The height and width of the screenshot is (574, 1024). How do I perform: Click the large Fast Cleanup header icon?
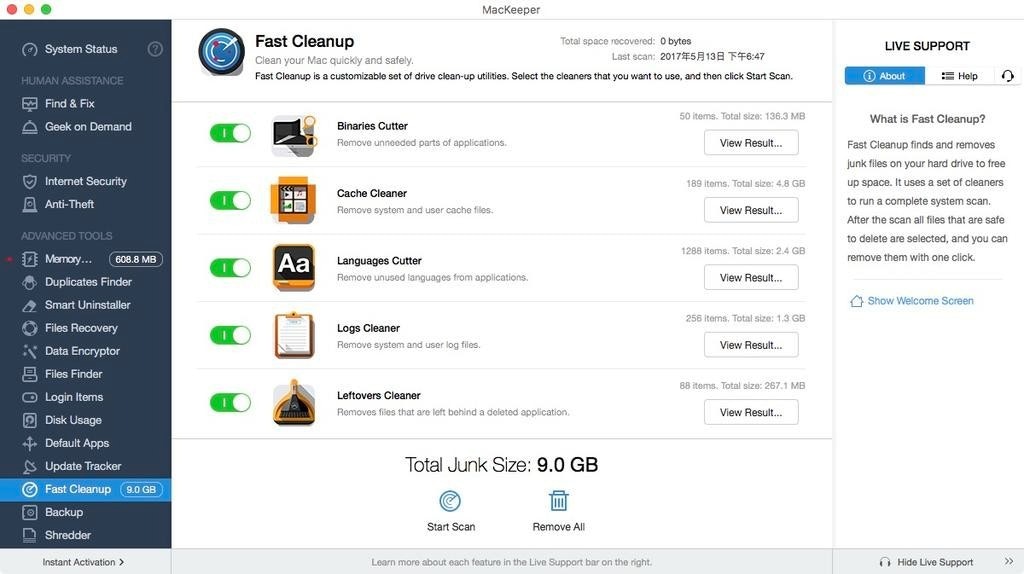click(221, 52)
